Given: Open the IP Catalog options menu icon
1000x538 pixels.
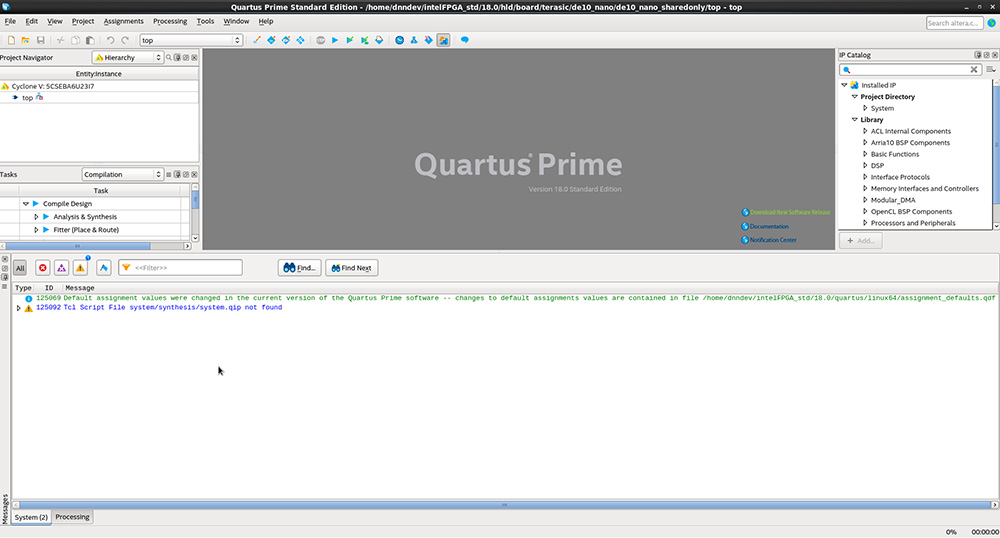Looking at the screenshot, I should [990, 69].
